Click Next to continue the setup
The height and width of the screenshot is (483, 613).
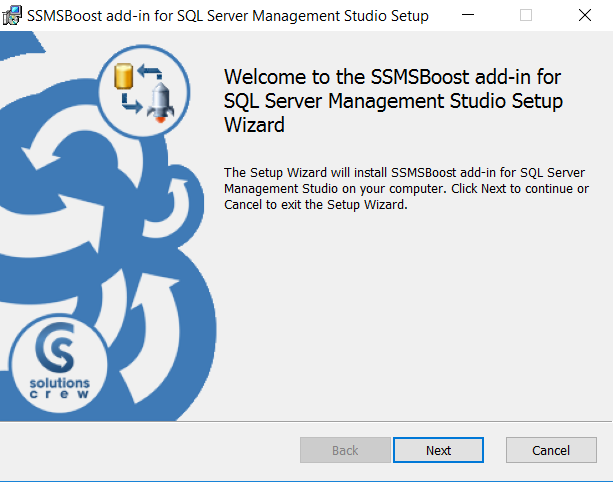[x=438, y=450]
